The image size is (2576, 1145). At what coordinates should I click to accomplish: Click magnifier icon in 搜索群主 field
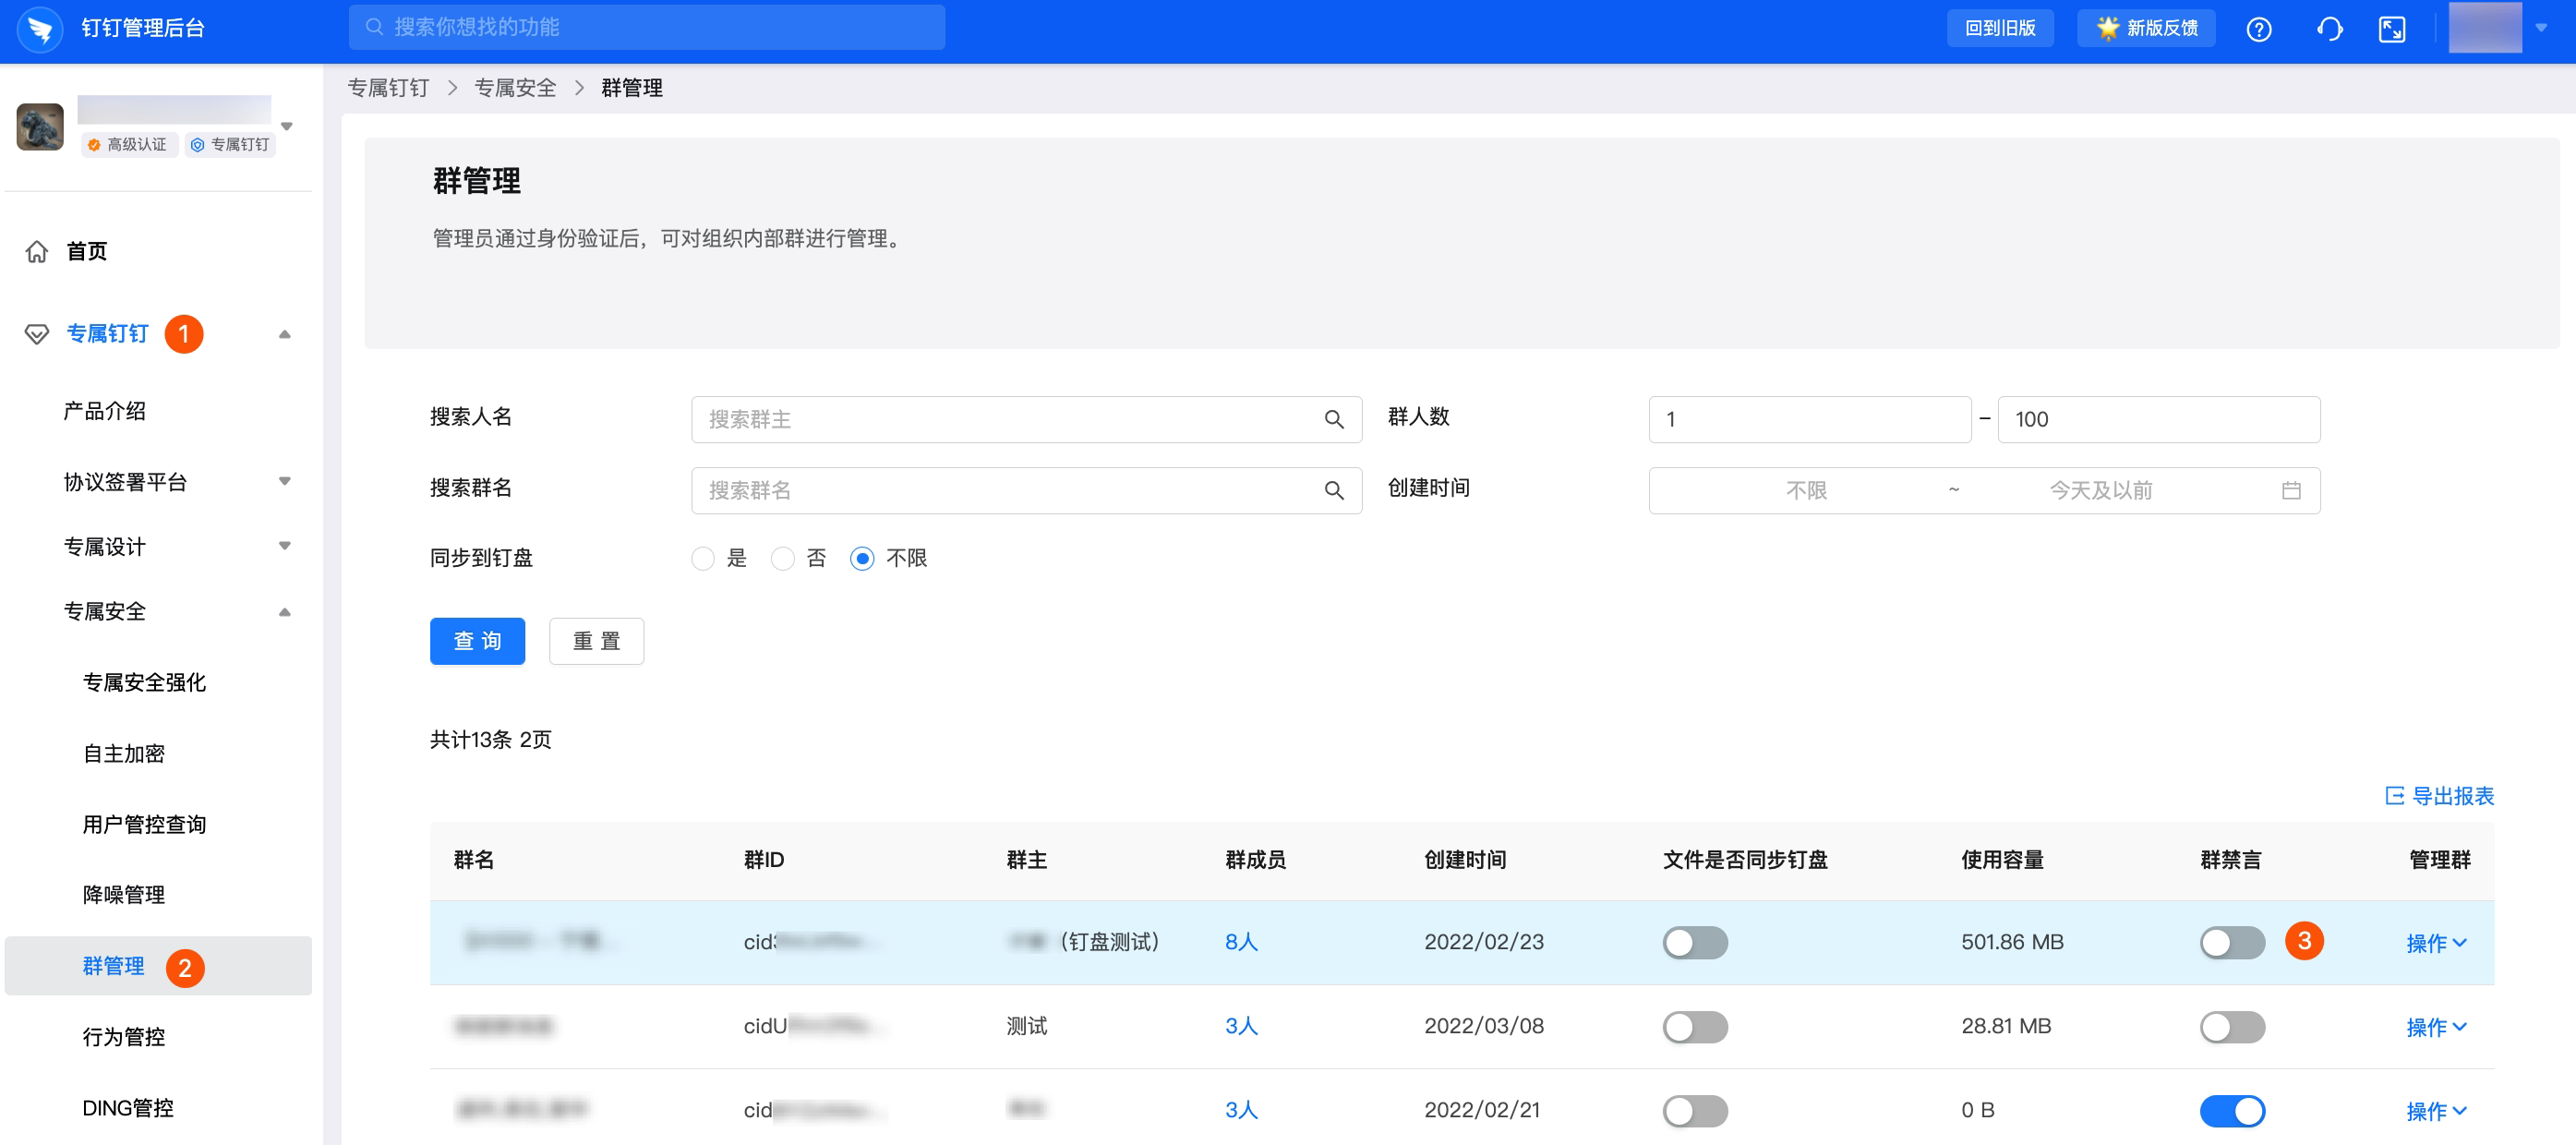(x=1333, y=419)
